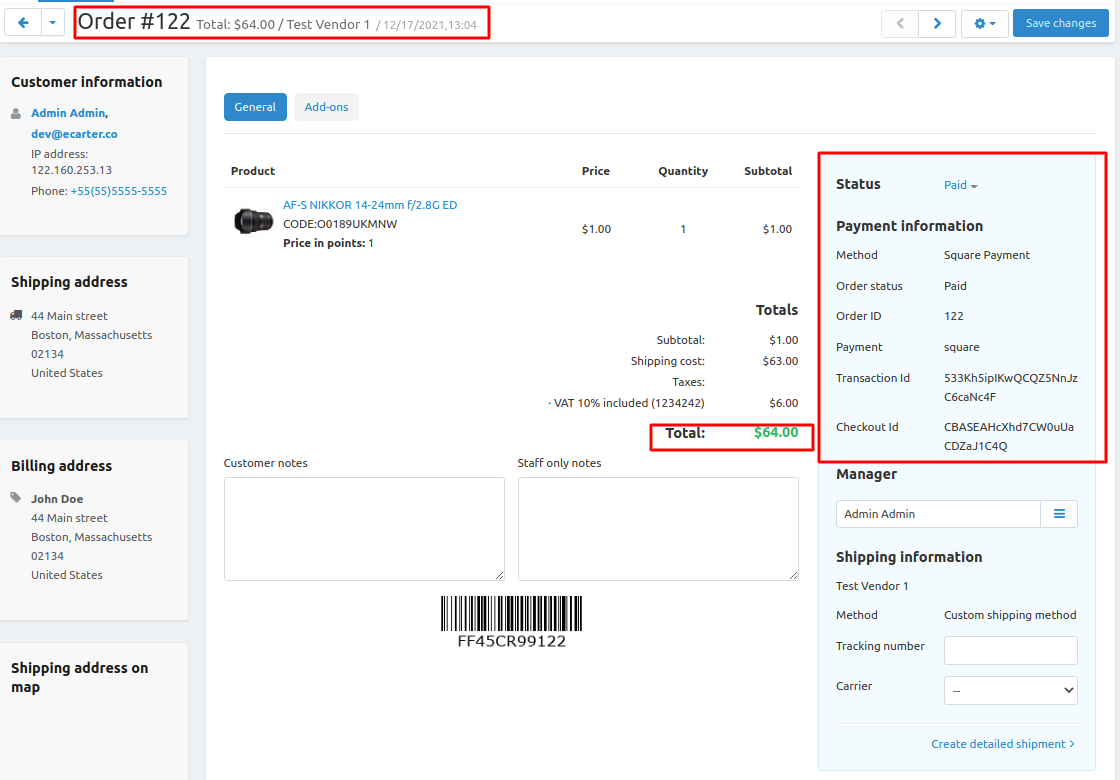Open the dropdown beside the back arrow

pos(53,23)
